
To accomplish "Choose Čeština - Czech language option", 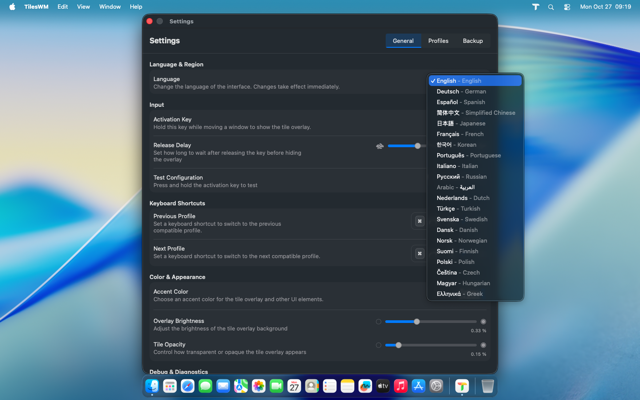I will point(475,272).
